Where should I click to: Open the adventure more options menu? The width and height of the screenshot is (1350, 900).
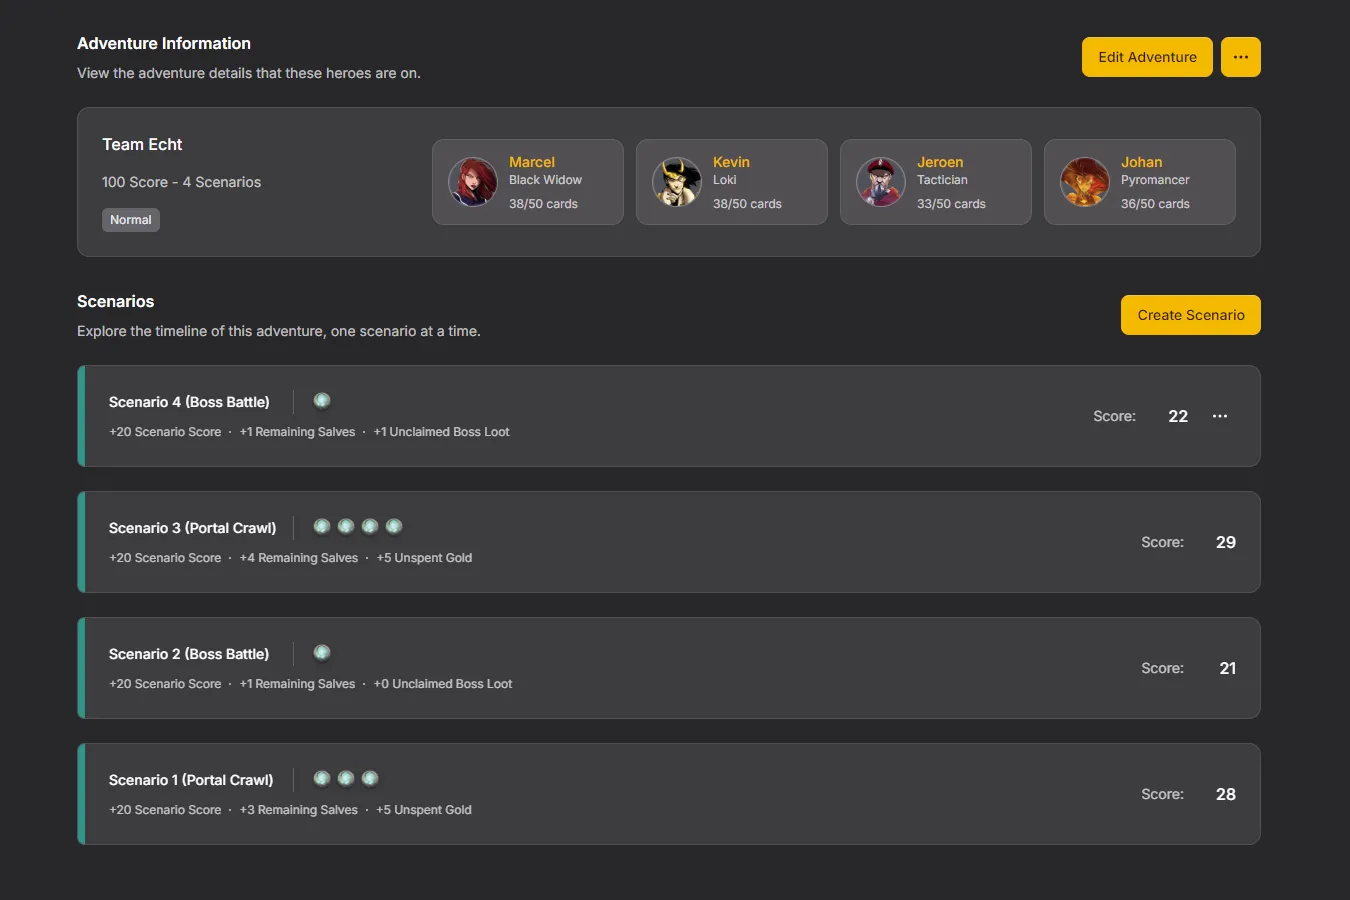[x=1240, y=57]
